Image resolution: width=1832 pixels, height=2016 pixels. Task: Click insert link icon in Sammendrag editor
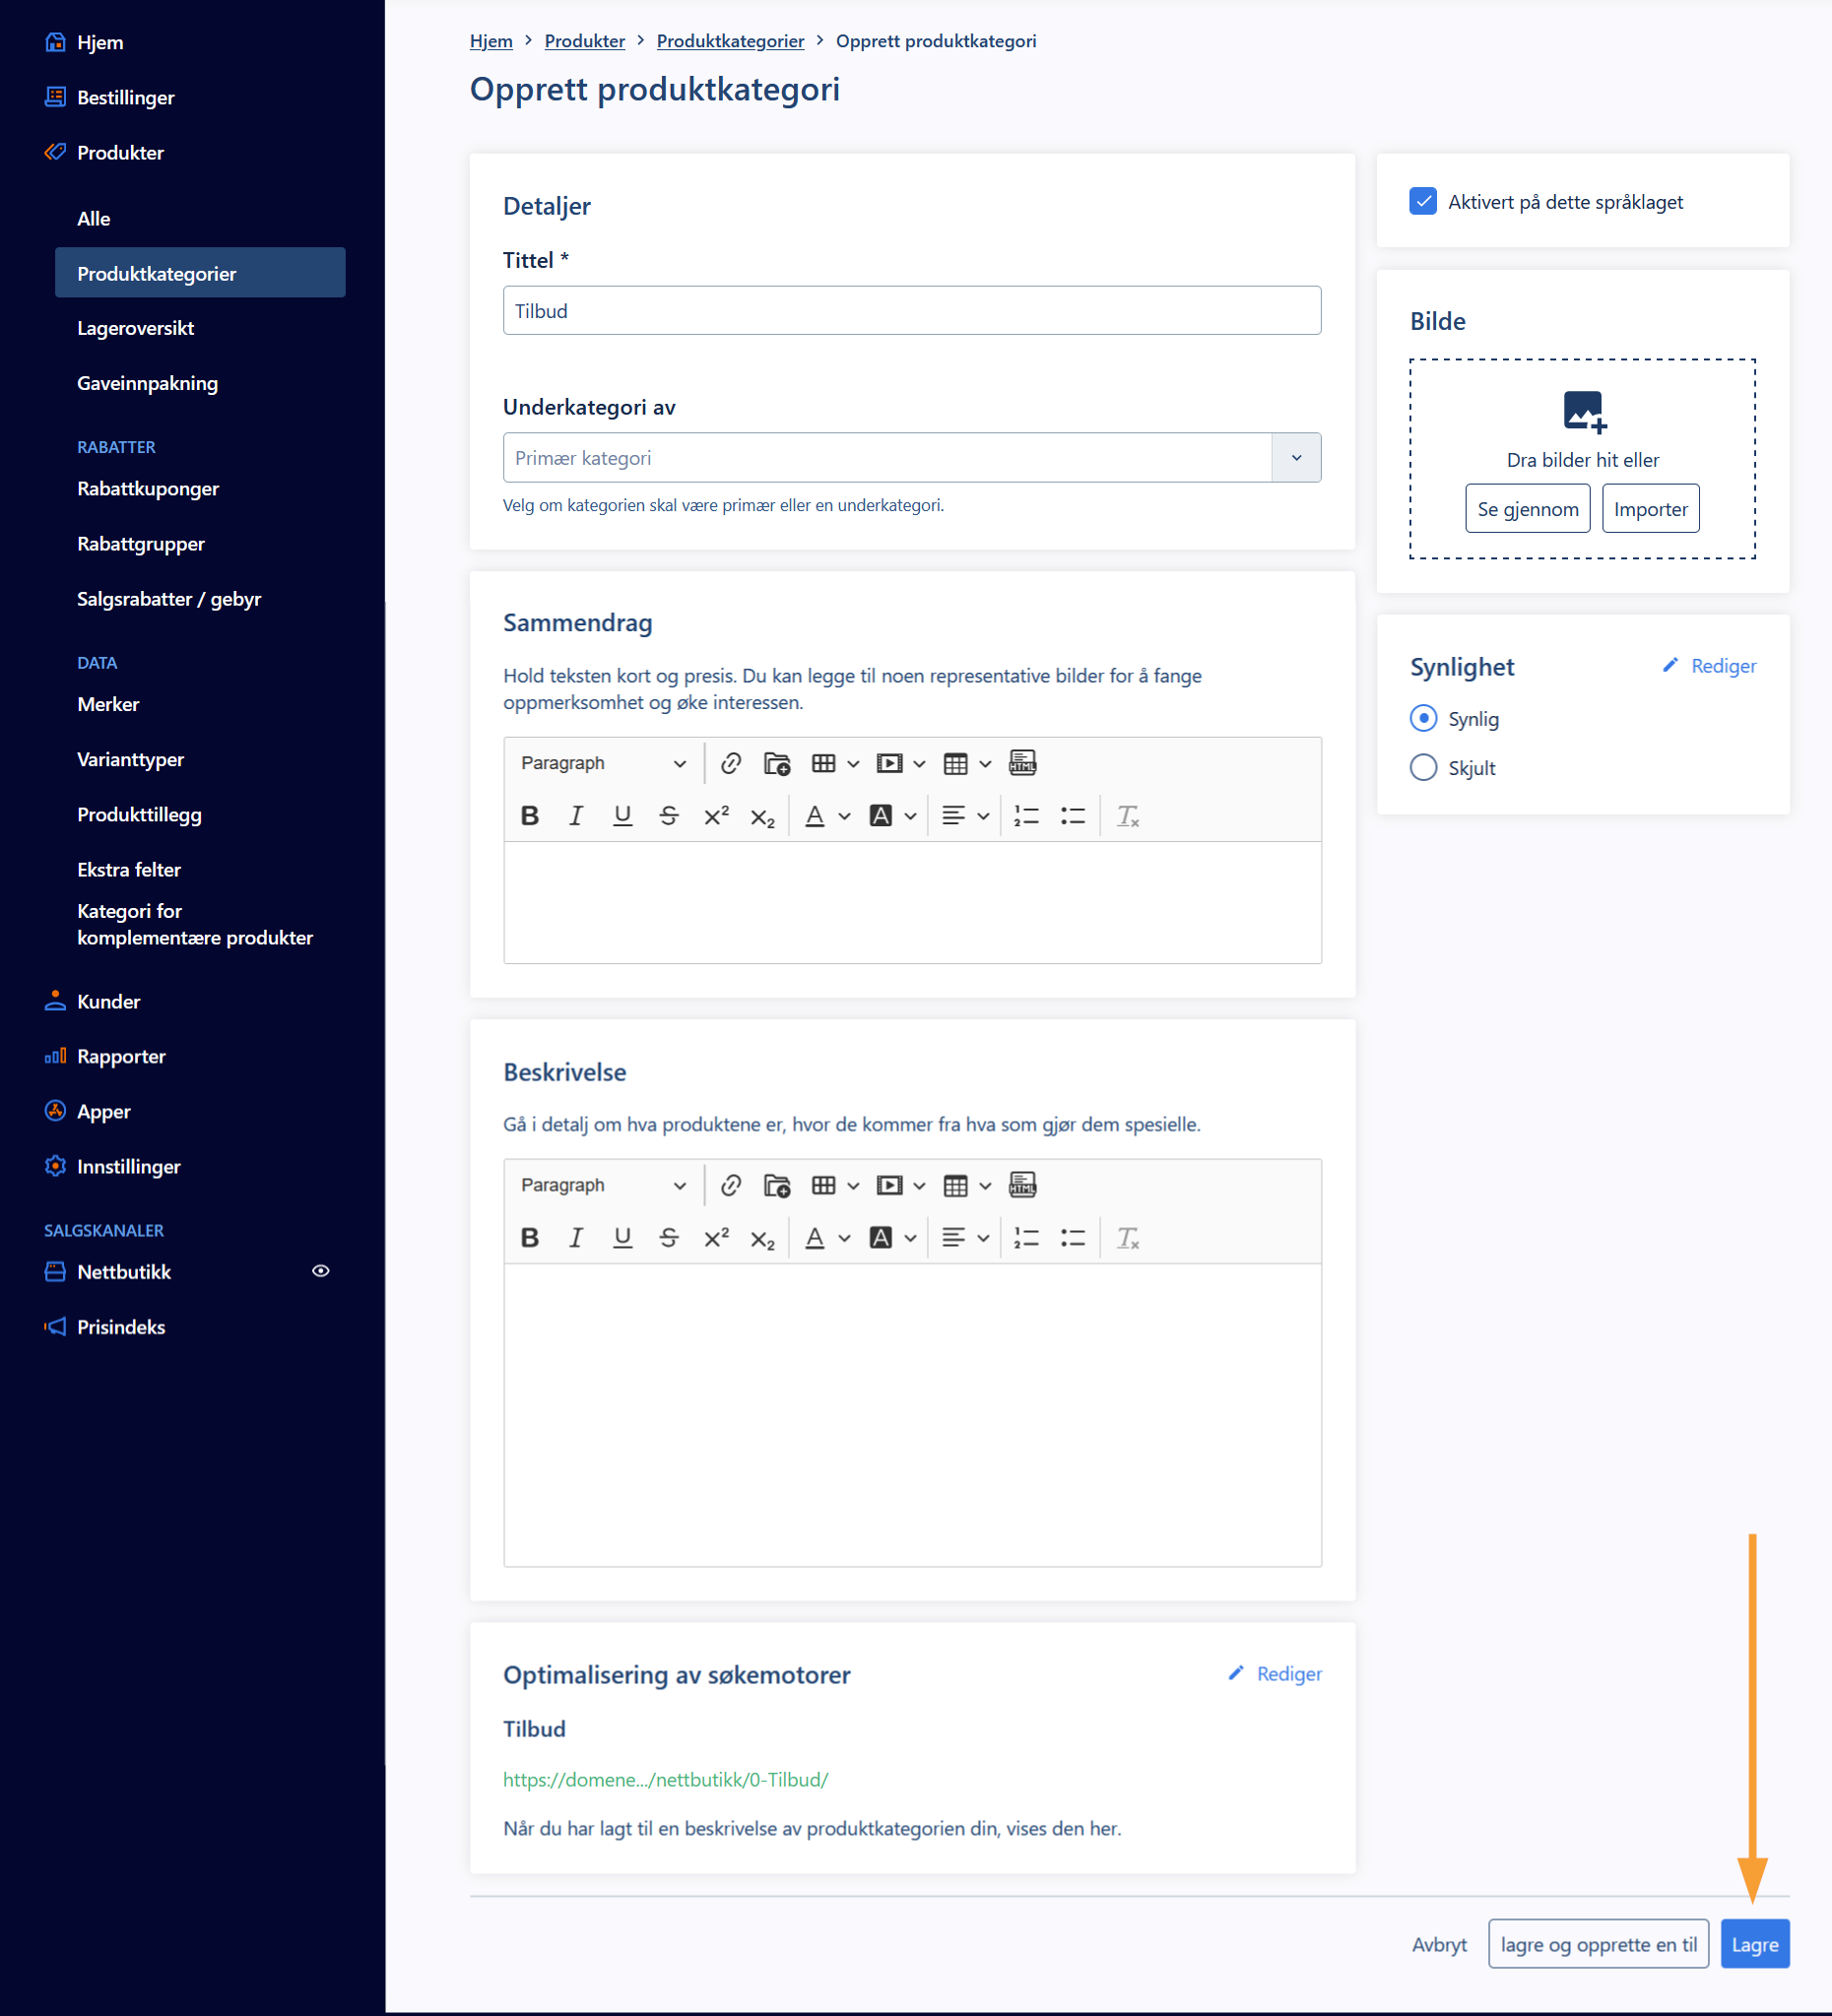point(731,763)
